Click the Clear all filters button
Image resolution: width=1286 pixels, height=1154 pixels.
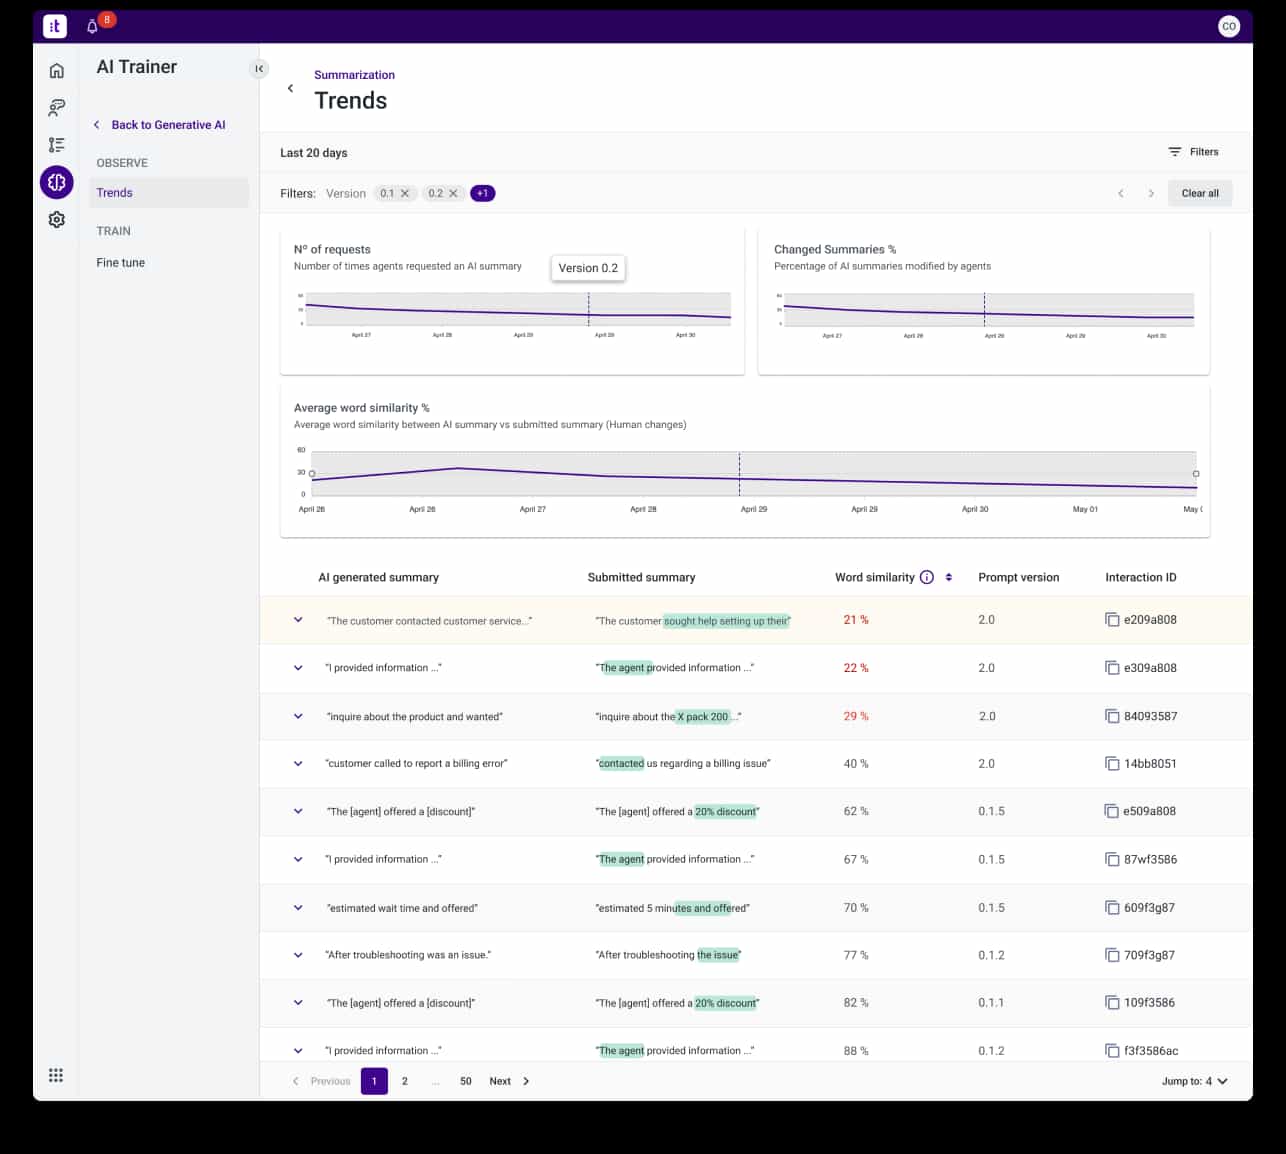[1200, 193]
